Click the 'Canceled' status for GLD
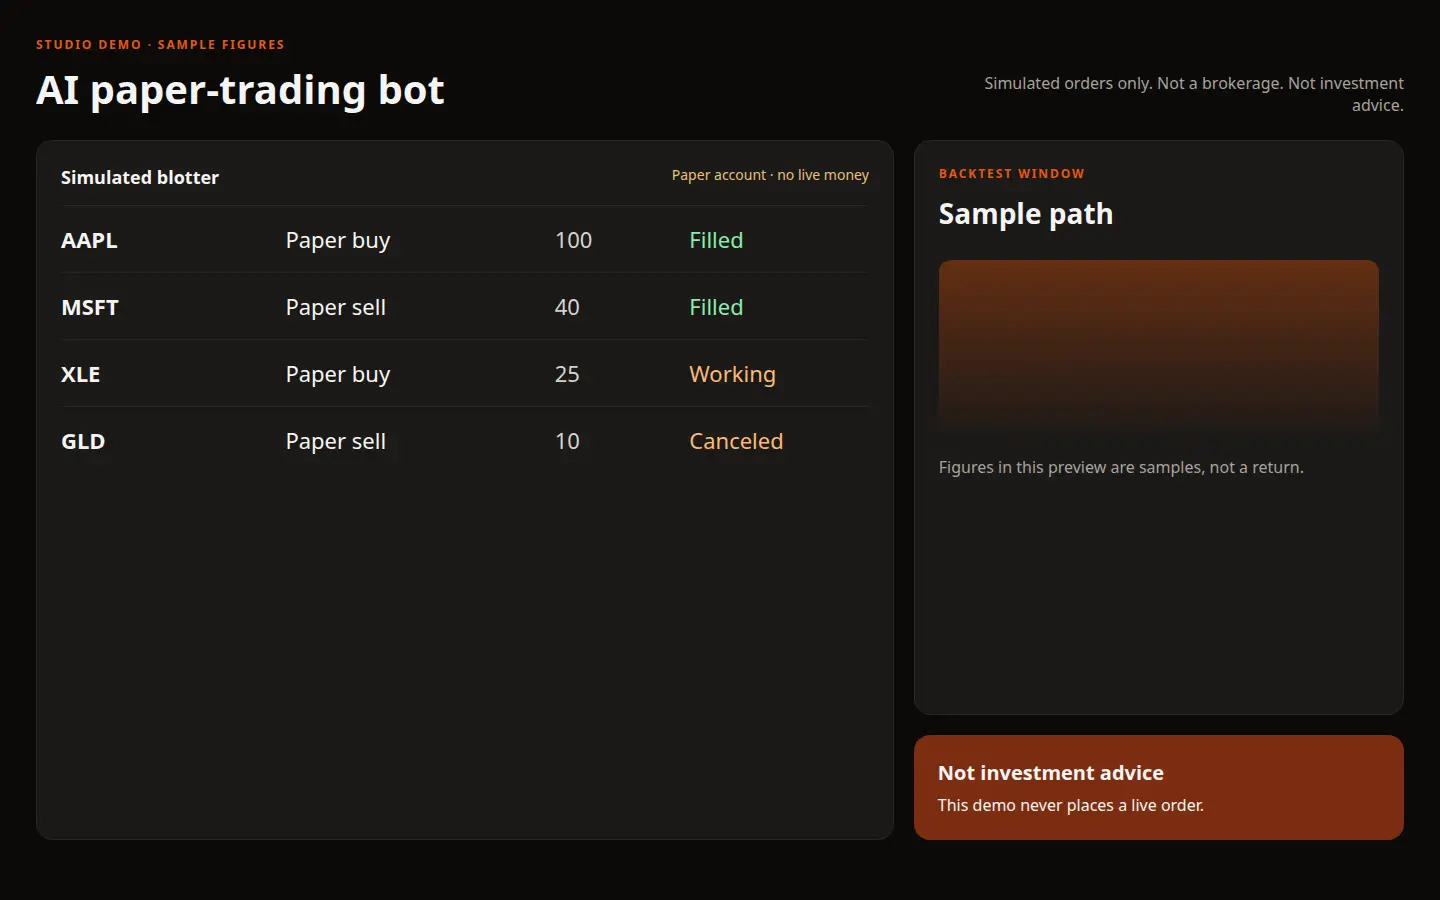 click(736, 441)
